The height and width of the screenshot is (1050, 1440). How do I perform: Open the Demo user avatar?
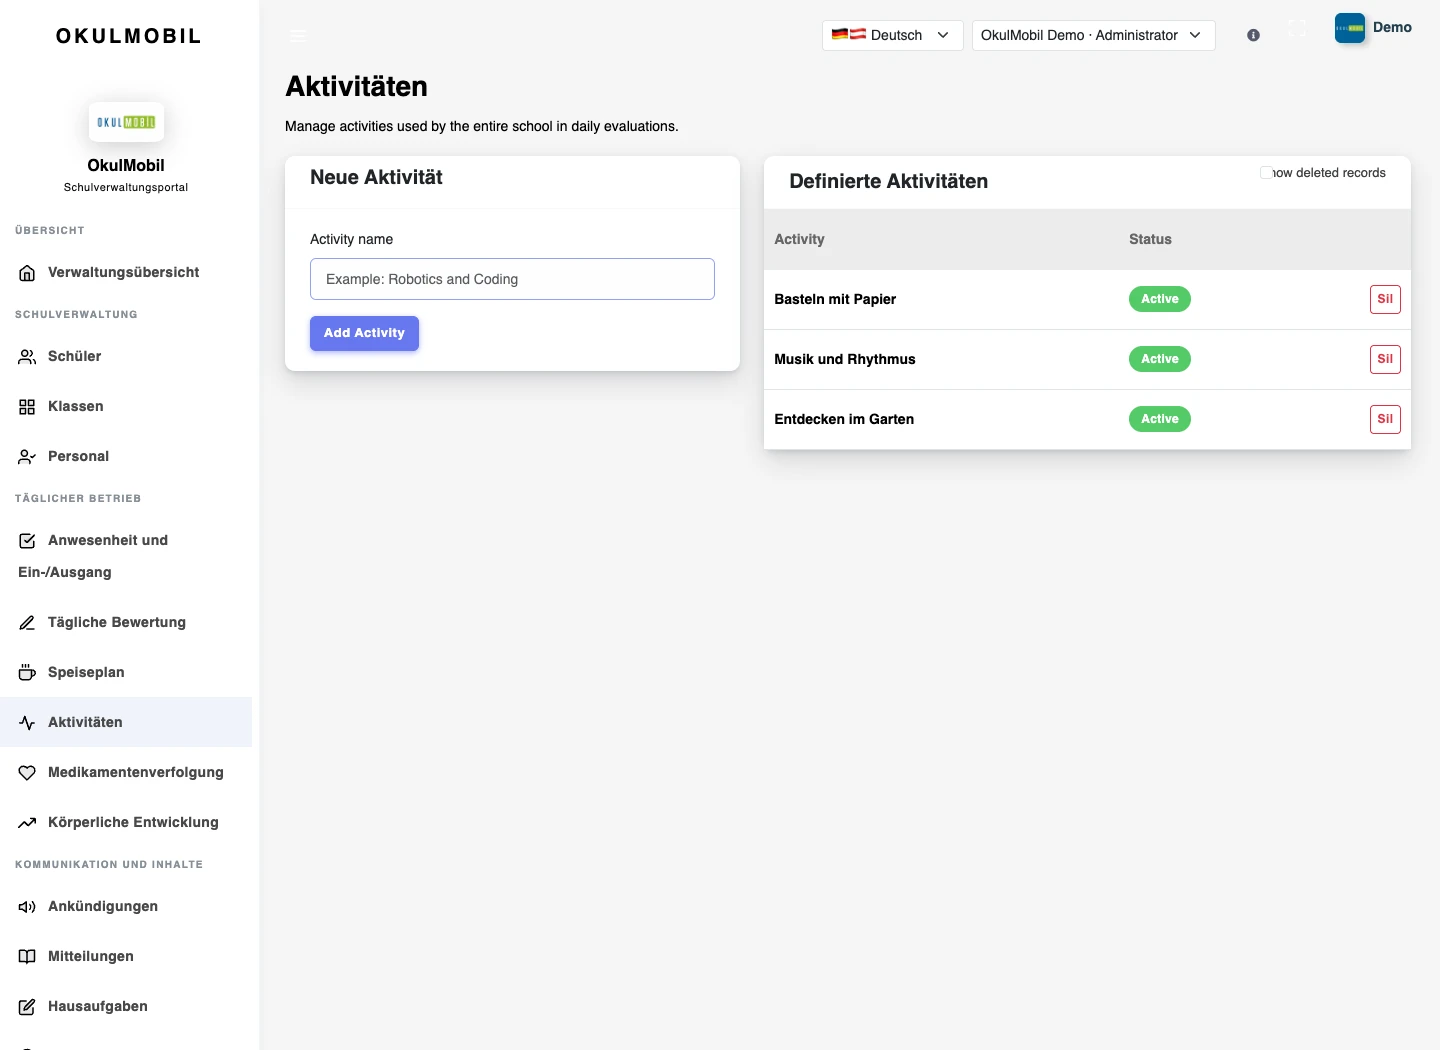1350,28
